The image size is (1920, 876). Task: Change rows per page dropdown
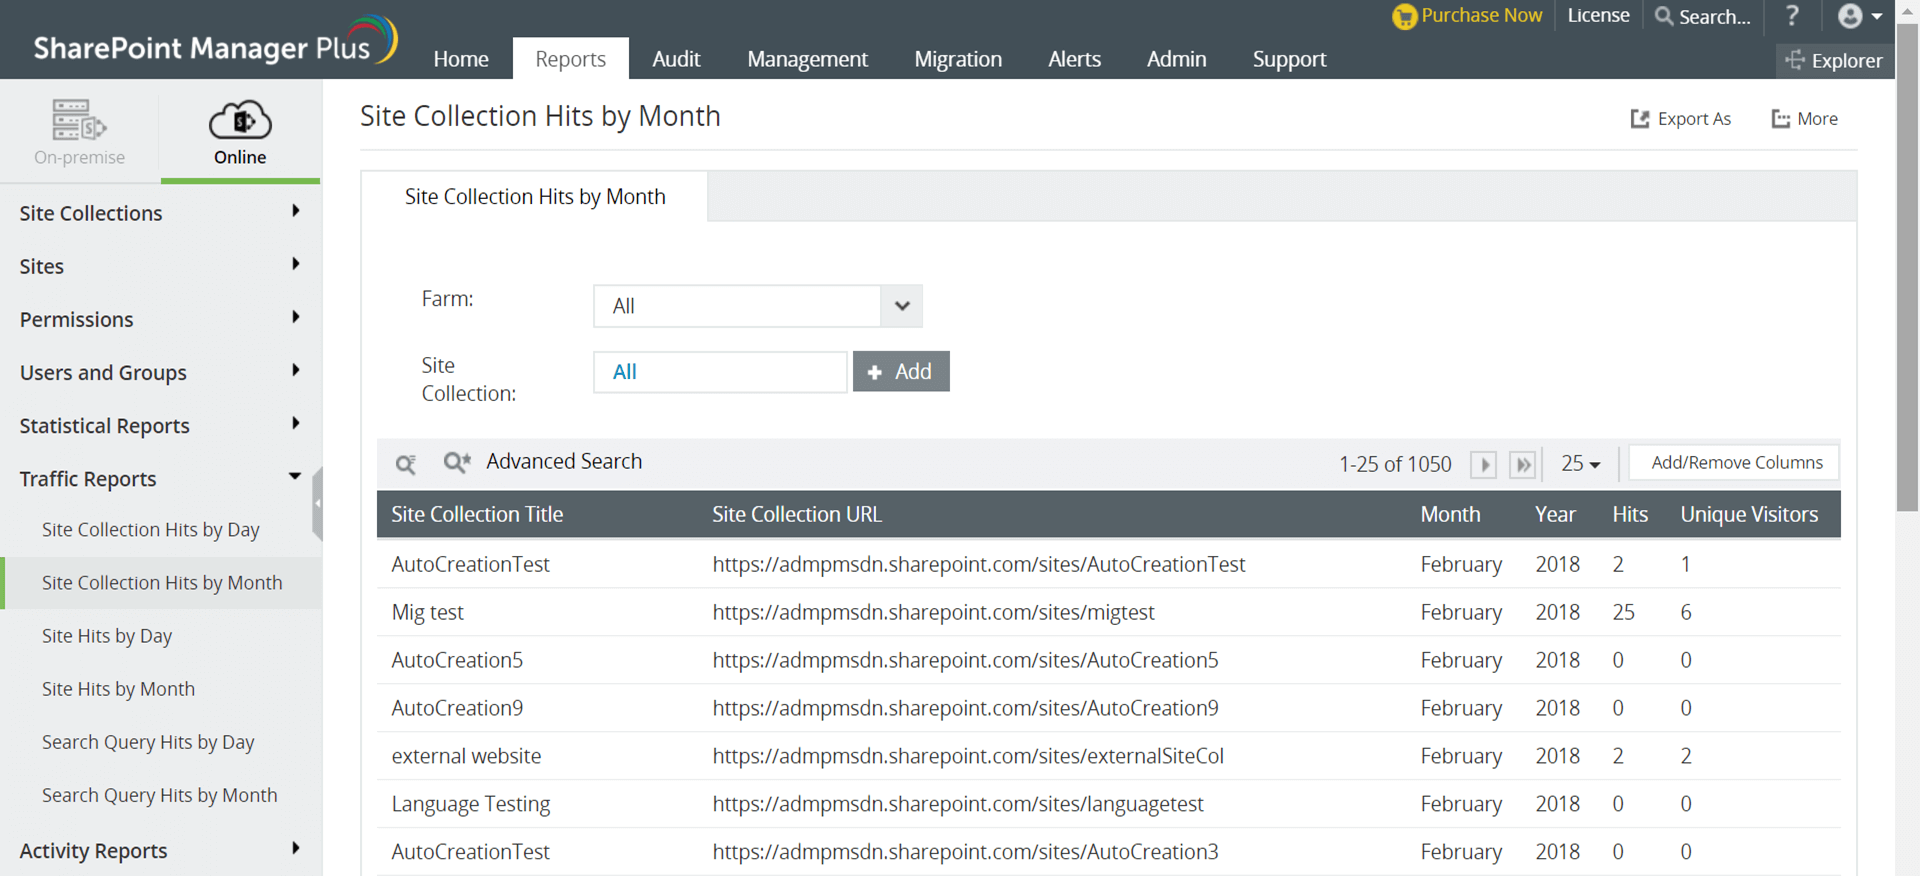(1580, 464)
